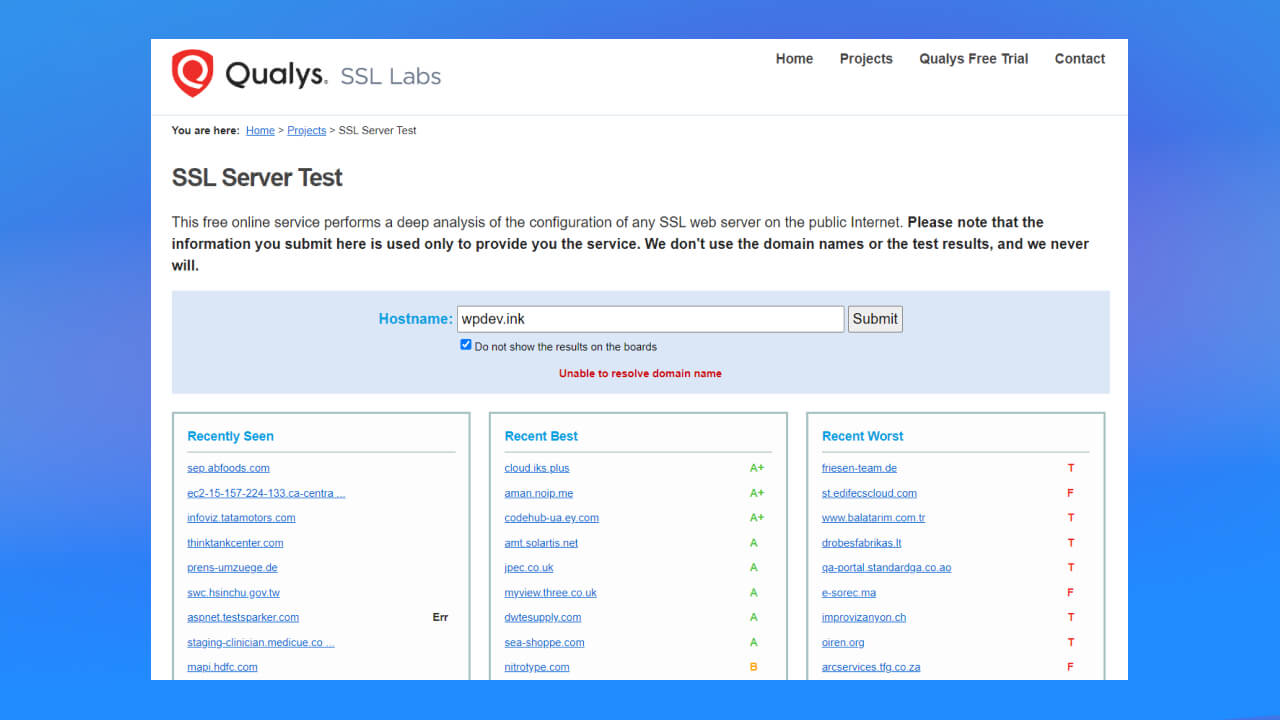The width and height of the screenshot is (1280, 720).
Task: Click the F grade beside st.edifecscloud.com
Action: click(1071, 493)
